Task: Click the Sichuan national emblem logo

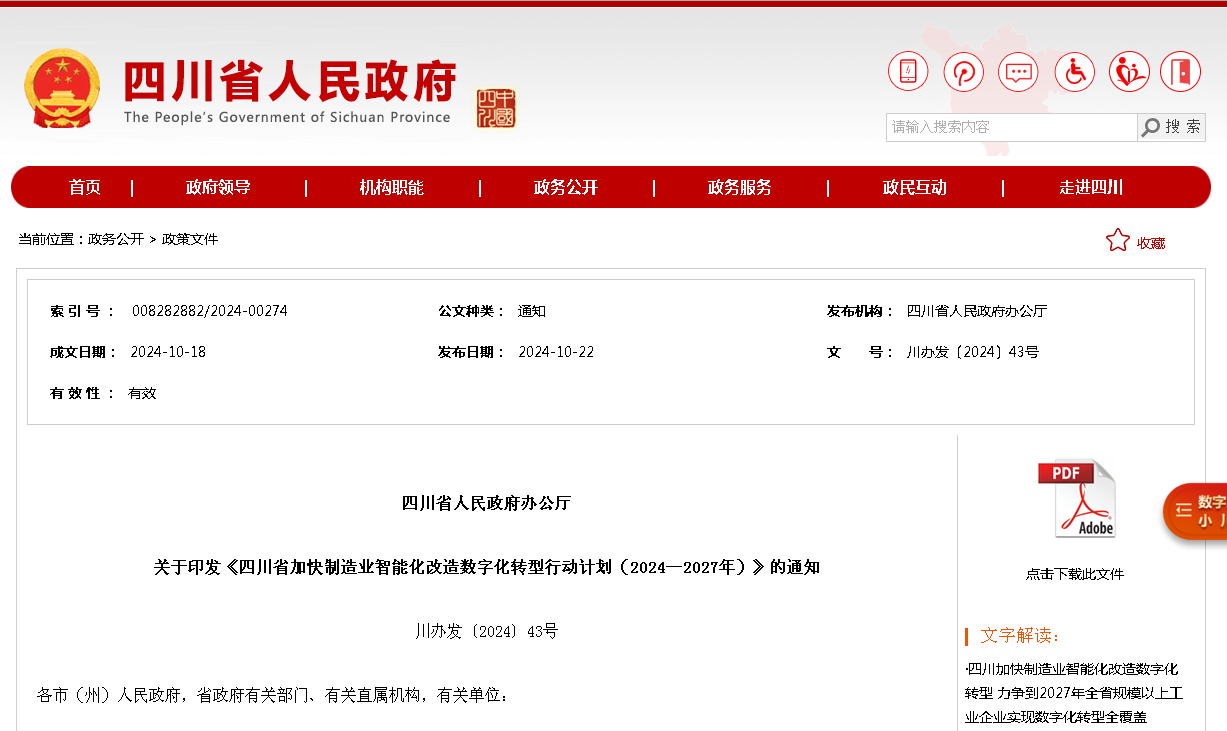Action: [x=62, y=89]
